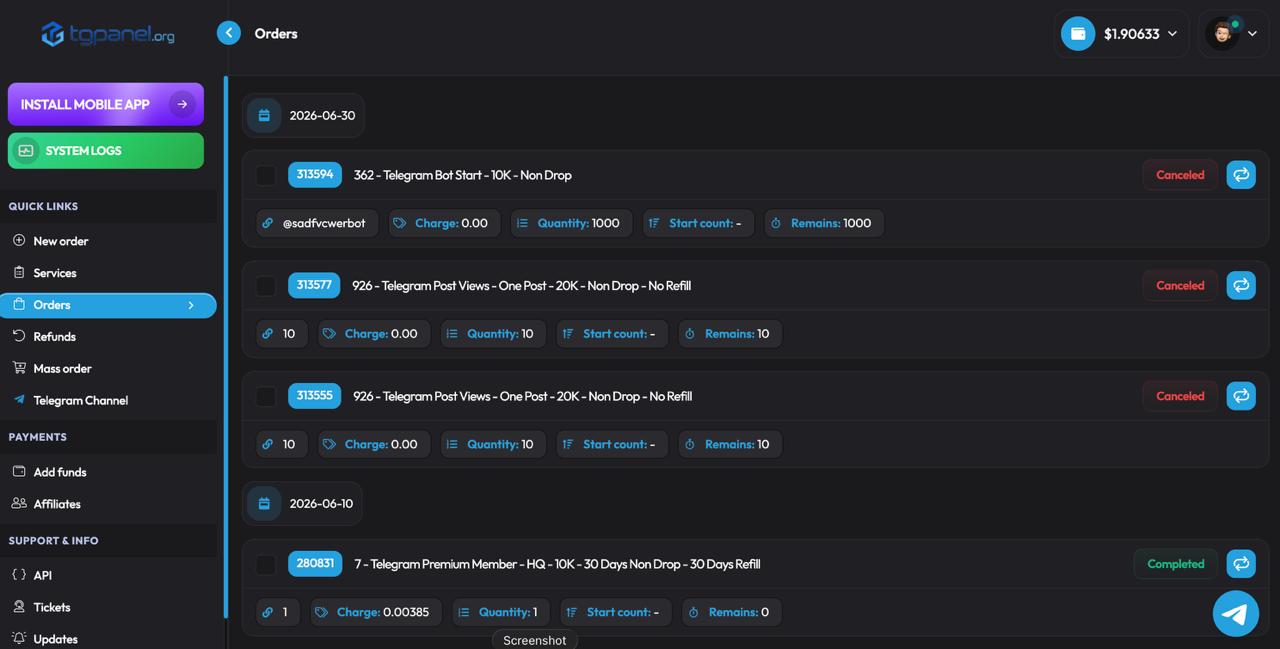Click the Quantity: 1000 chip
The height and width of the screenshot is (649, 1280).
(572, 223)
